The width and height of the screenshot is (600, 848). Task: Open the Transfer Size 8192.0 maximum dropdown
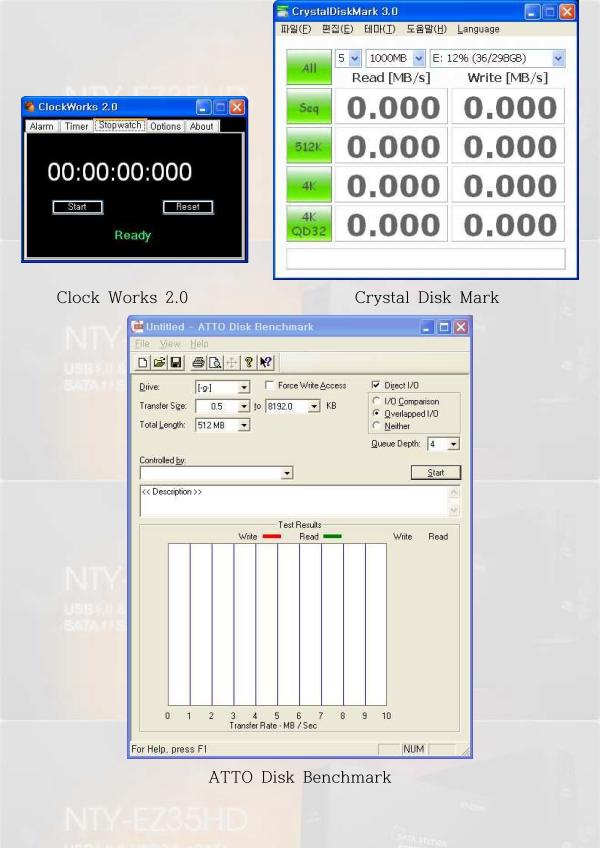314,406
